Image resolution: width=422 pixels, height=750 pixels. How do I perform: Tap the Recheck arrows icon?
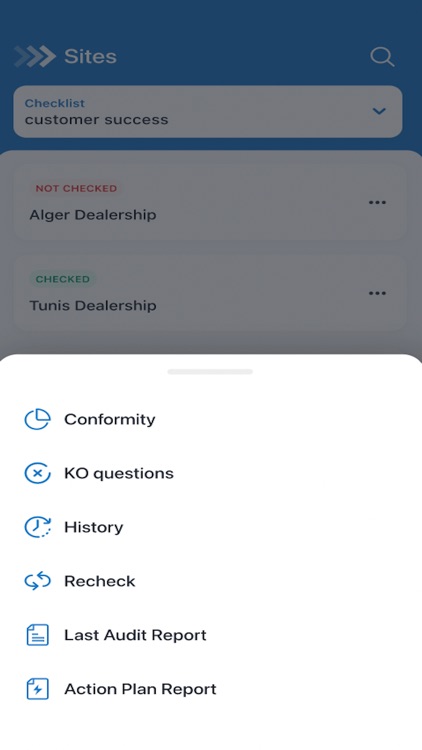(x=37, y=581)
